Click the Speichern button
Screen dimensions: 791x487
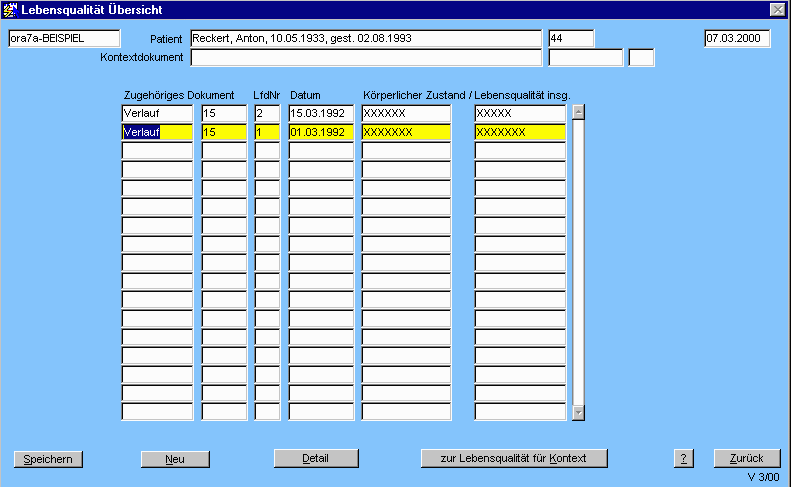click(x=48, y=459)
